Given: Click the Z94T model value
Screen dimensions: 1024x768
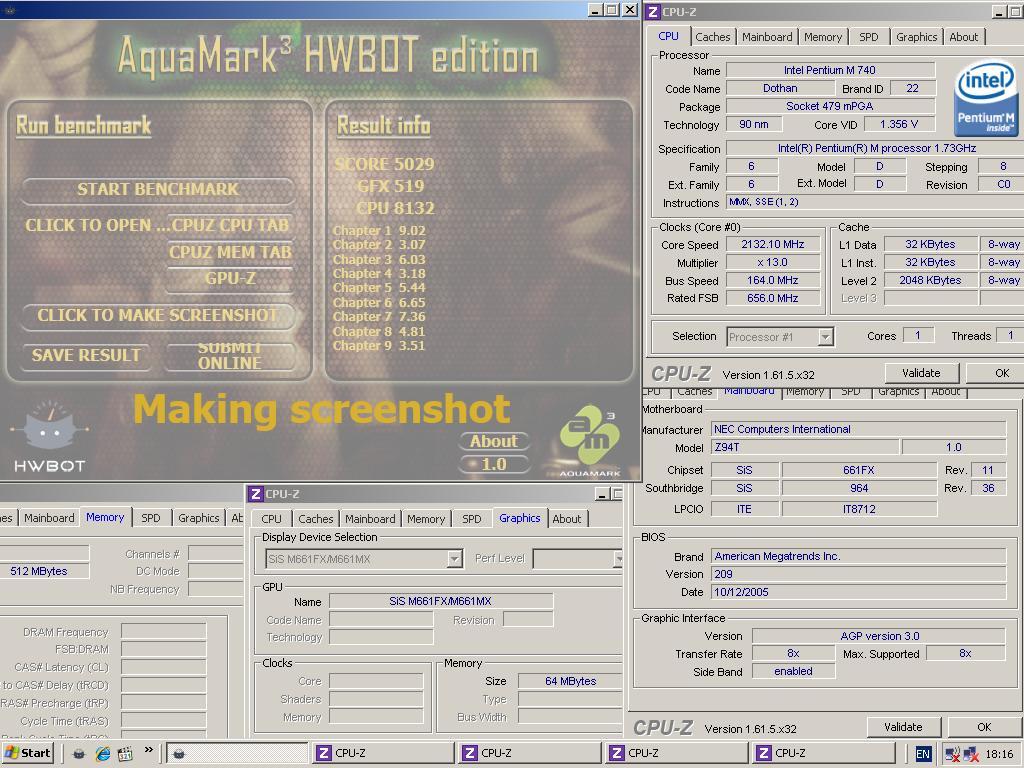Looking at the screenshot, I should (x=804, y=447).
